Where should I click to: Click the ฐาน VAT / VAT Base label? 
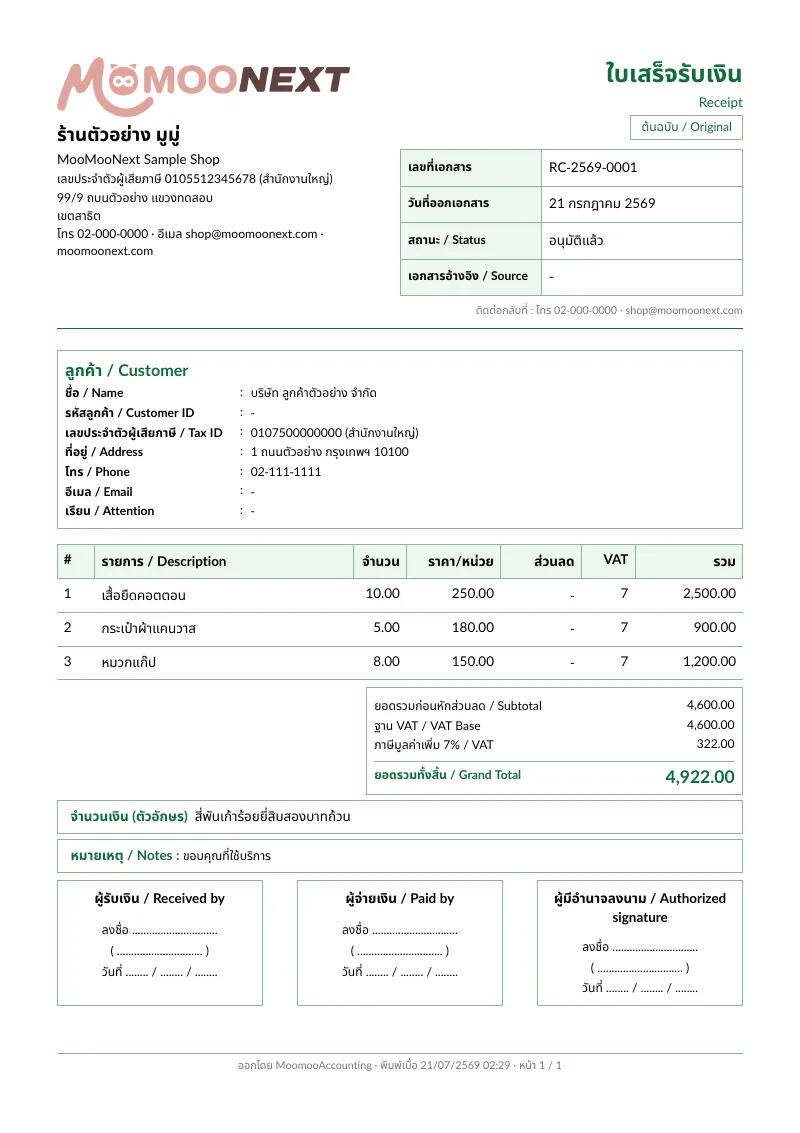tap(427, 726)
